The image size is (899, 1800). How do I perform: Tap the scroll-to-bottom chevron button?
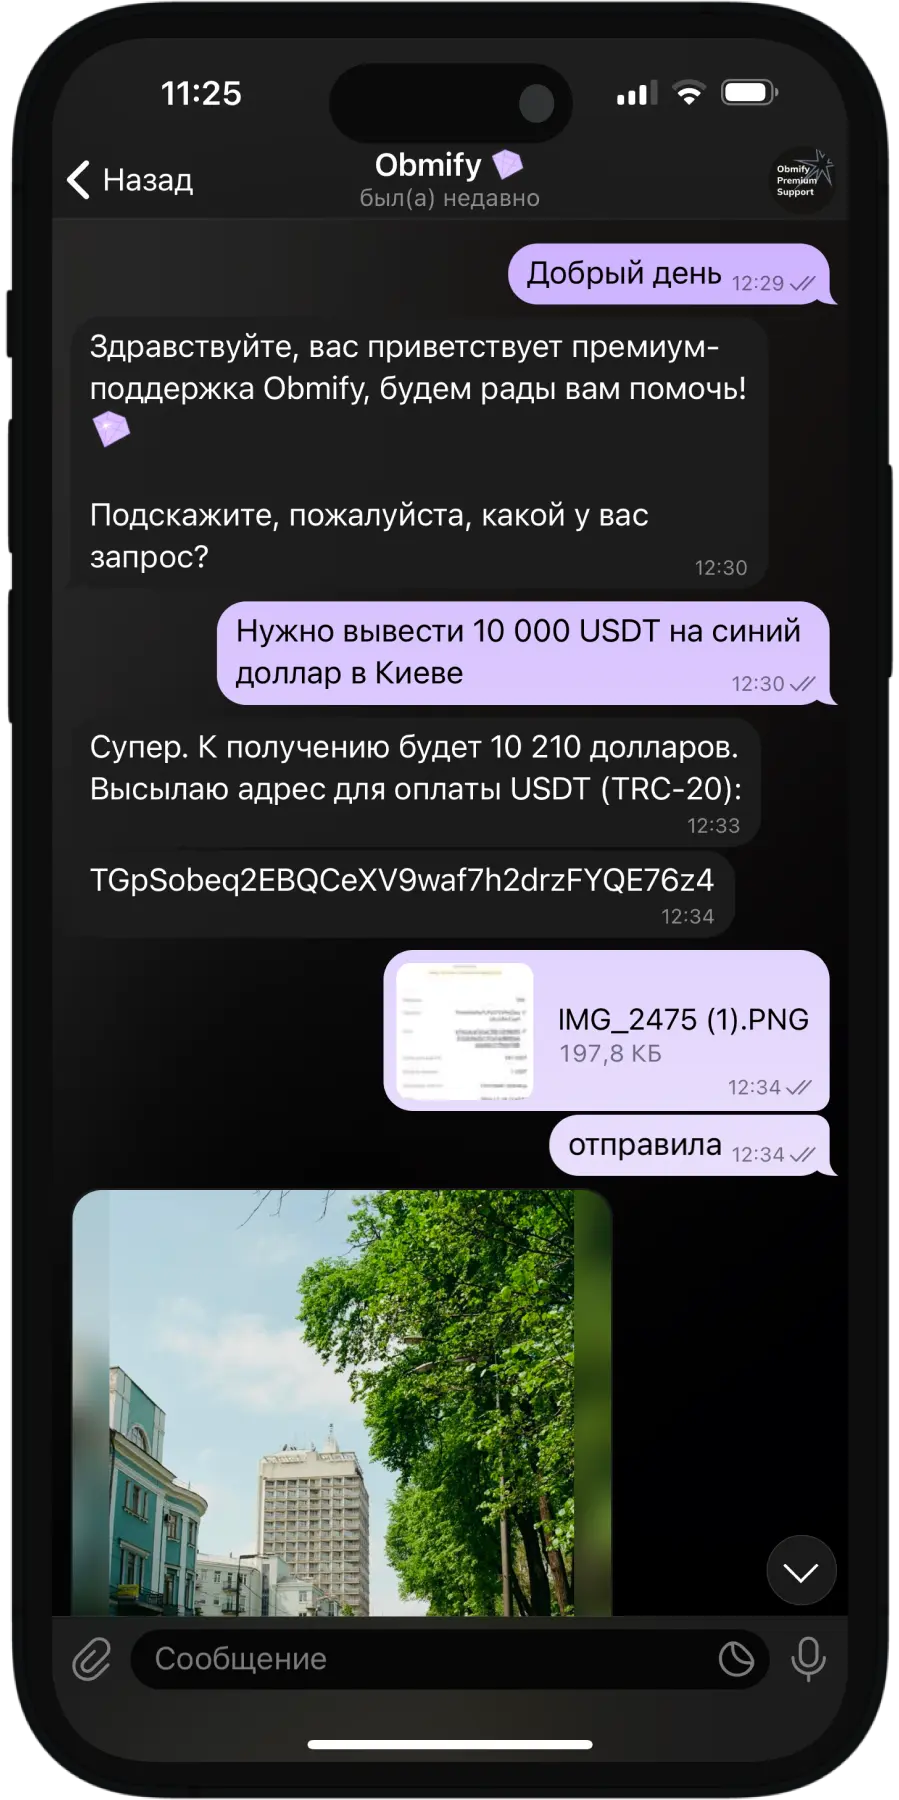tap(801, 1571)
